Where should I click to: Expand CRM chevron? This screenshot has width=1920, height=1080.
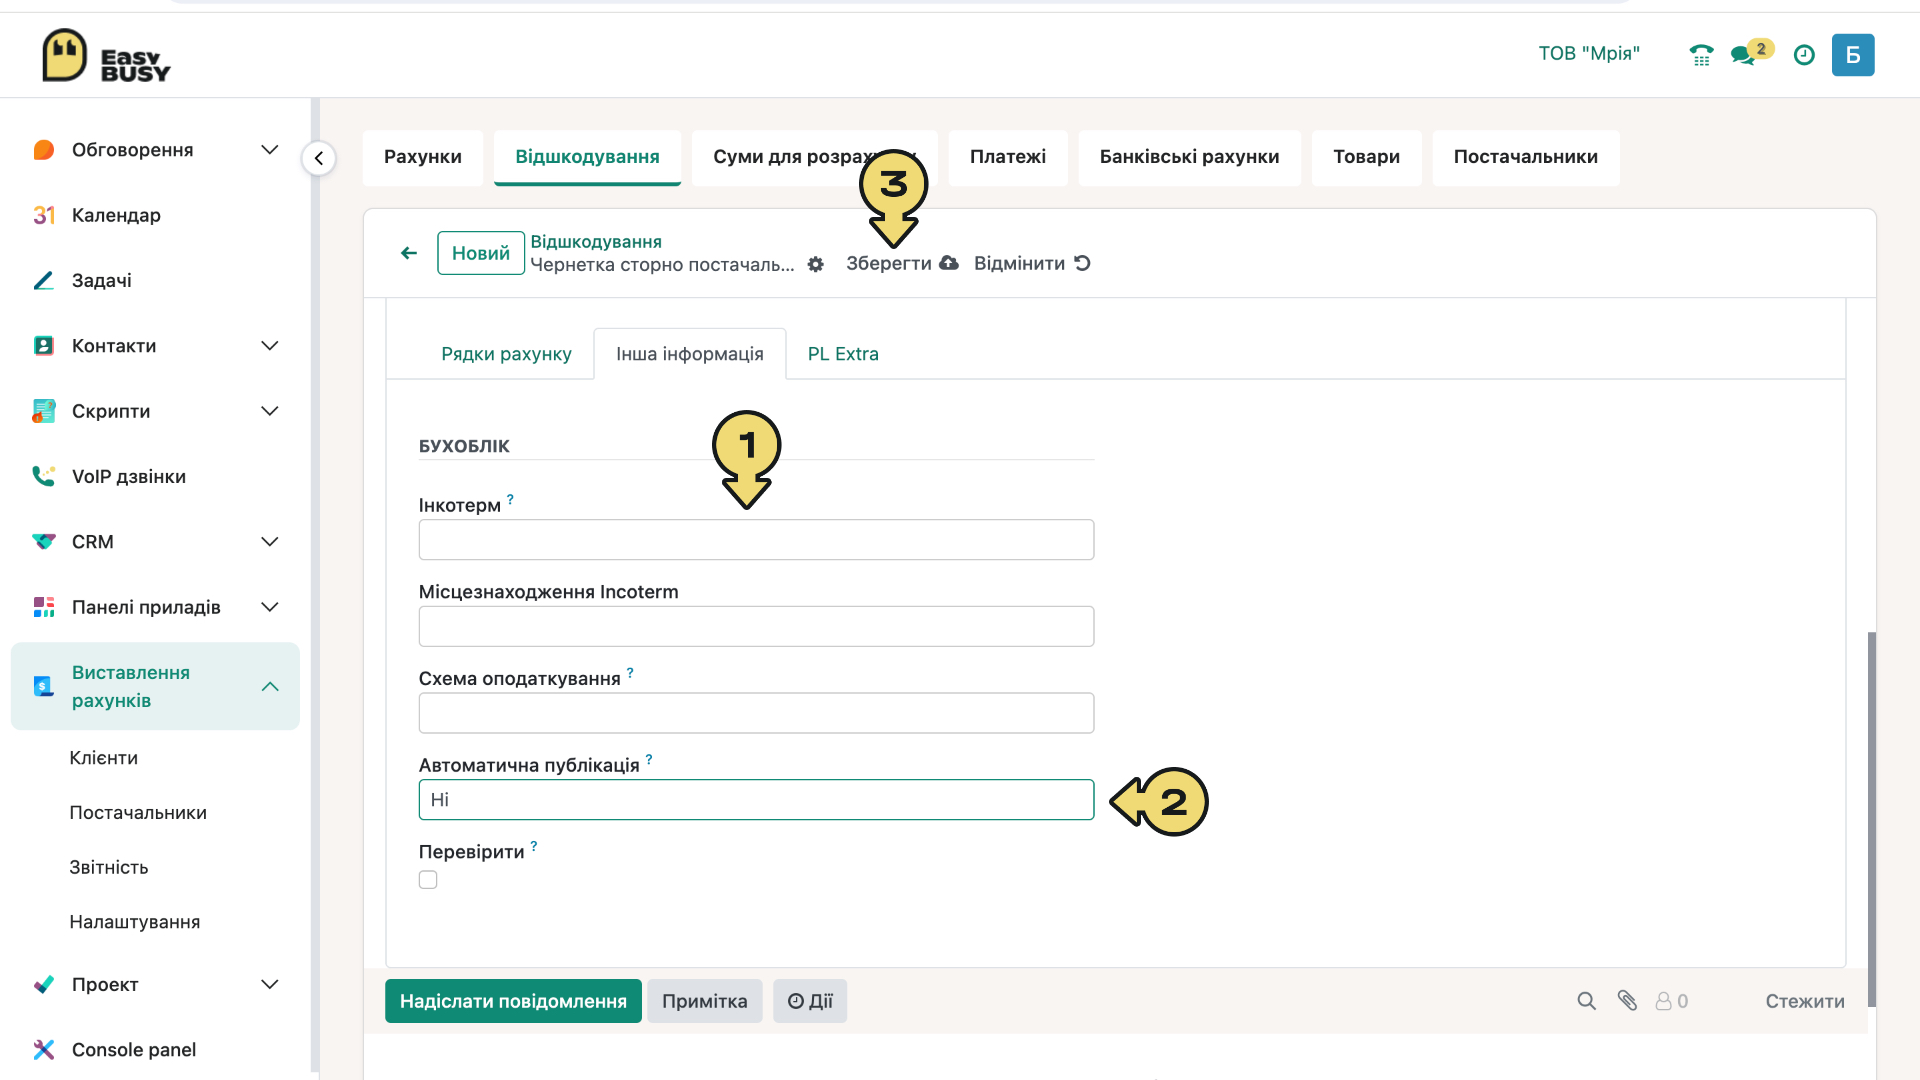pos(269,542)
